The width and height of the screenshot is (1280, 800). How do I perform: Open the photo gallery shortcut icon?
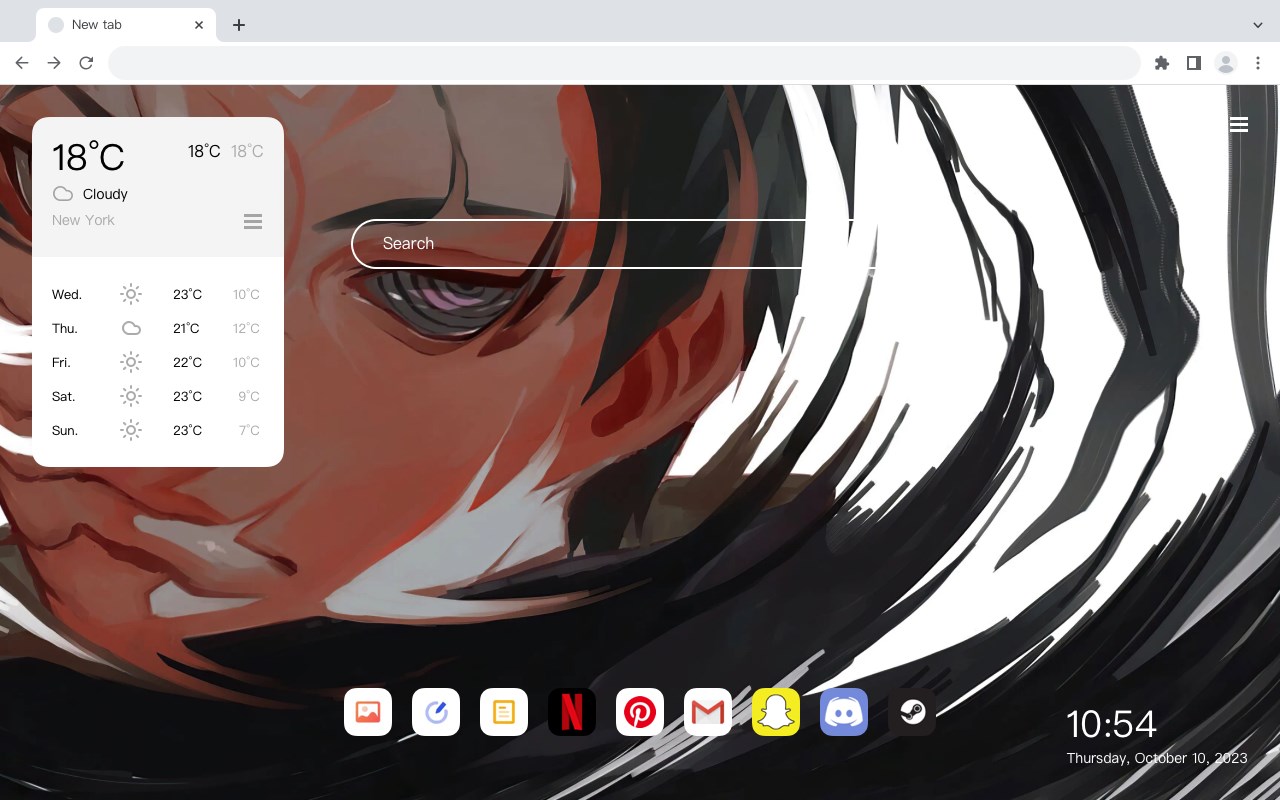[x=368, y=712]
